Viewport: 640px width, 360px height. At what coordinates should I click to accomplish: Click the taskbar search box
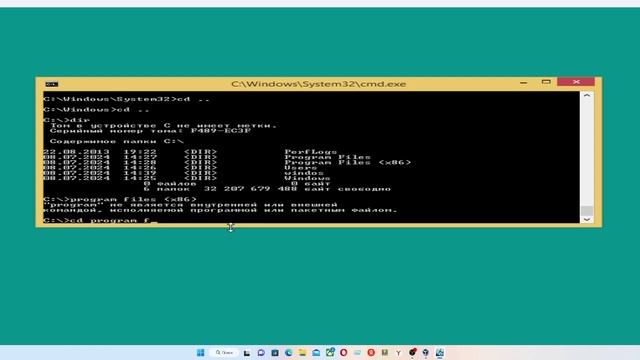tap(224, 353)
